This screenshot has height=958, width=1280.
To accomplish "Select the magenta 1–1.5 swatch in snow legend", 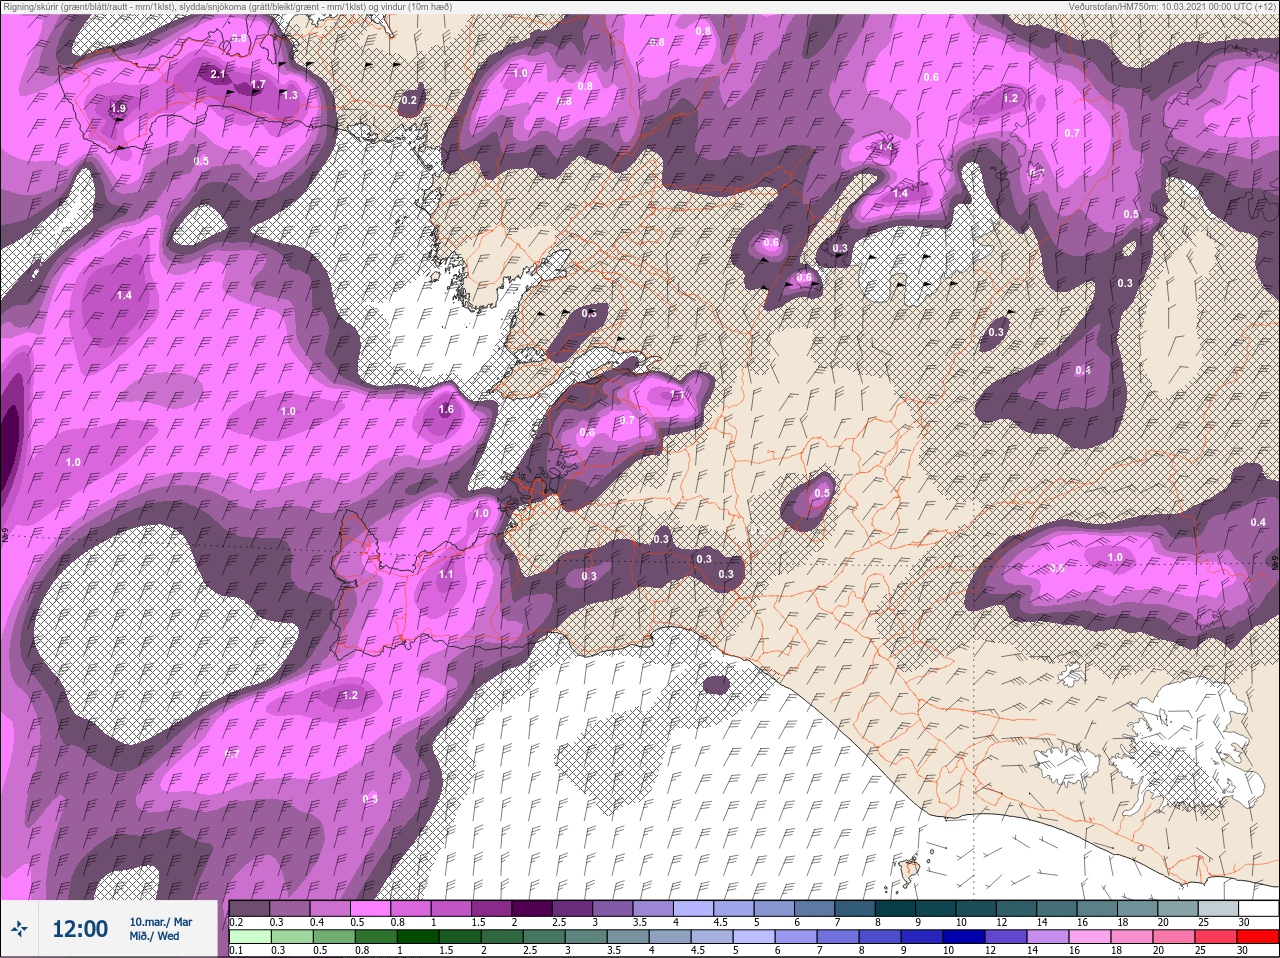I will click(x=451, y=909).
